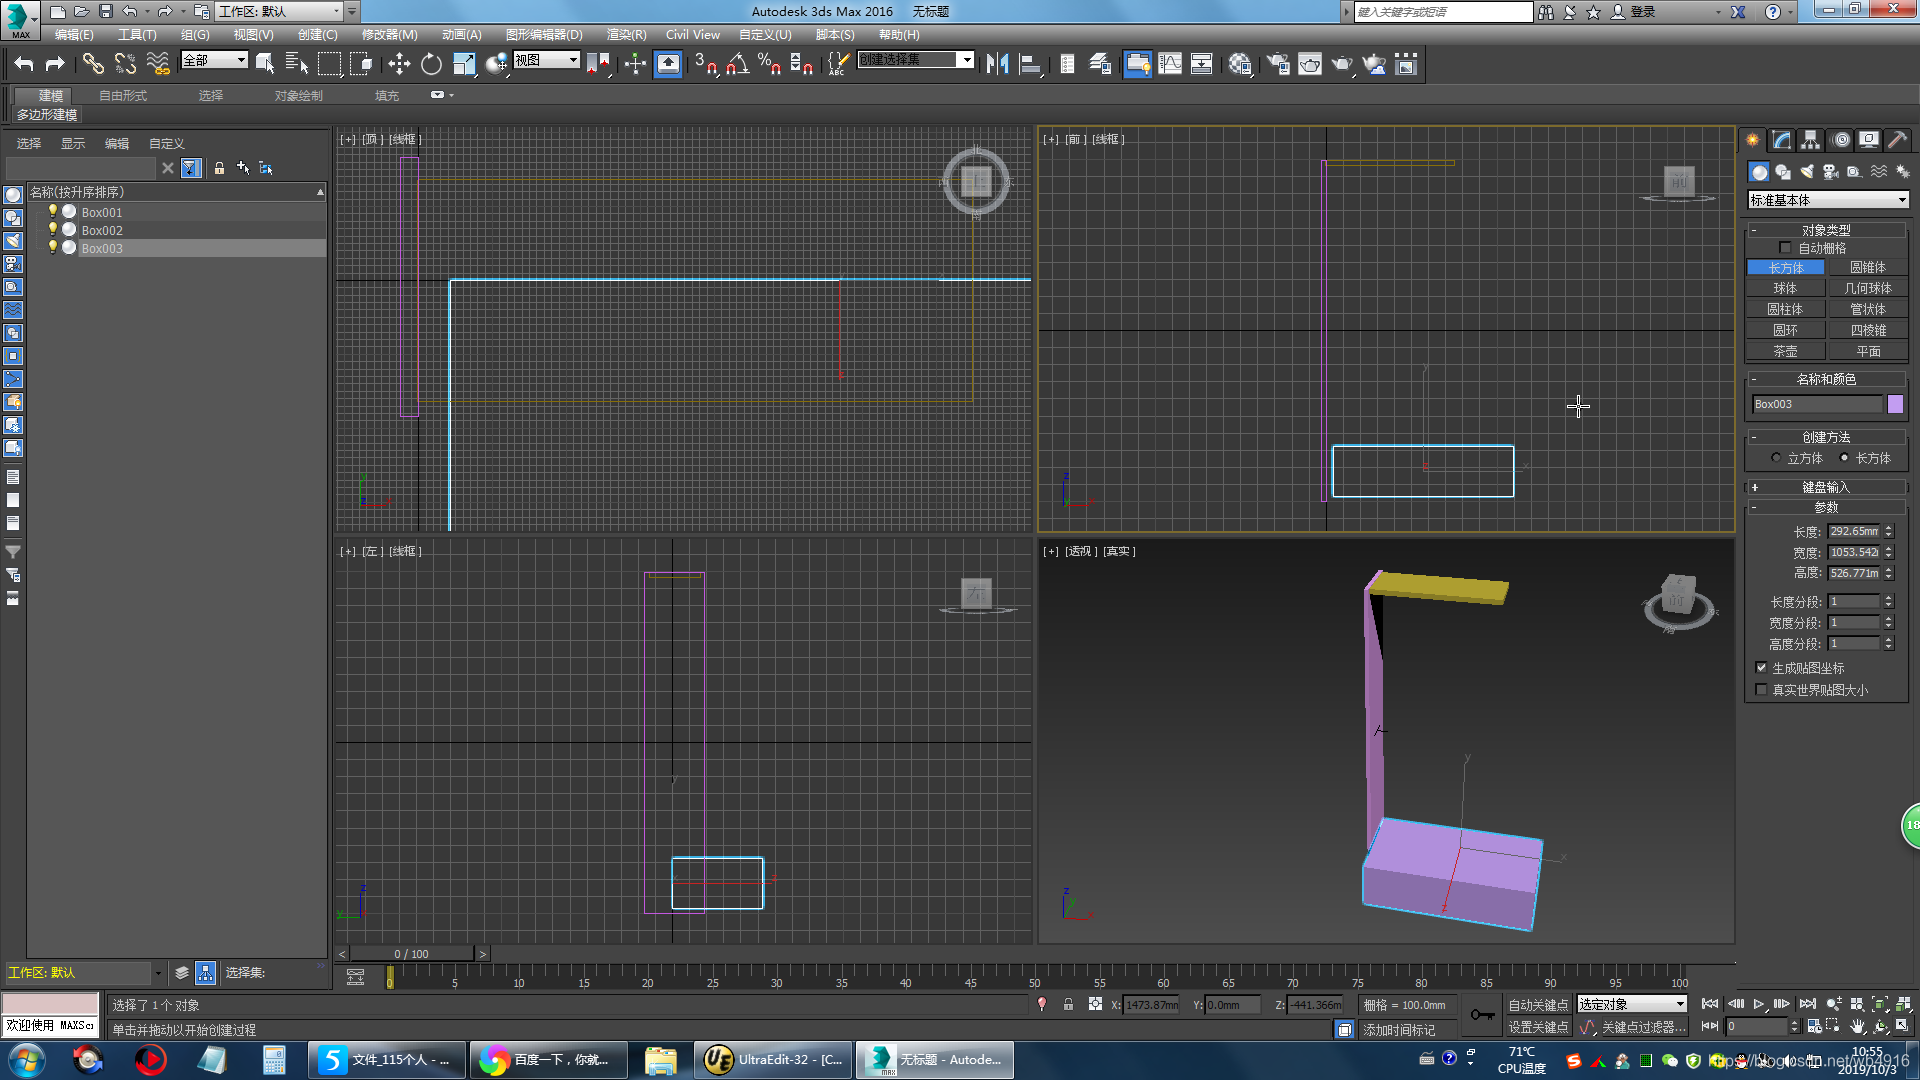
Task: Select Box001 in scene tree
Action: click(102, 212)
